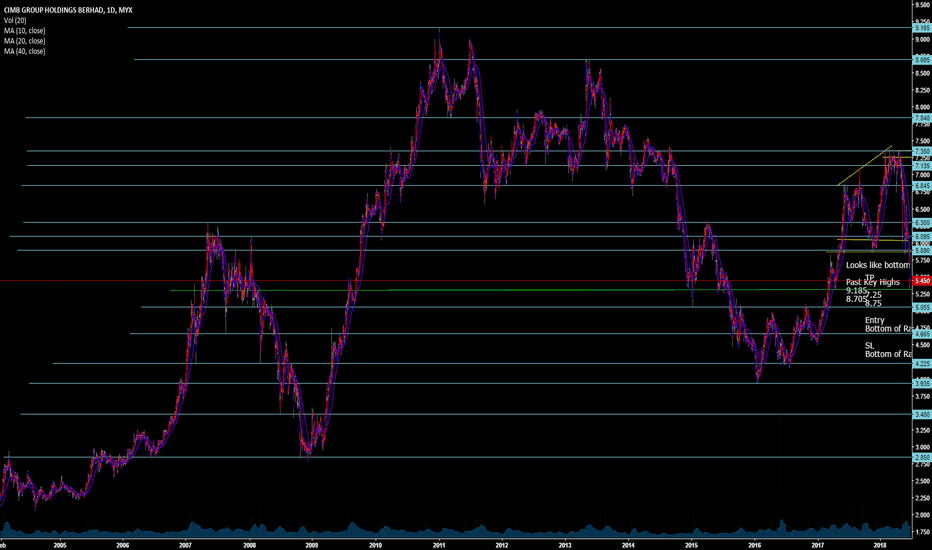Click the 2.000 price scale tick
Viewport: 932px width, 550px height.
click(922, 515)
